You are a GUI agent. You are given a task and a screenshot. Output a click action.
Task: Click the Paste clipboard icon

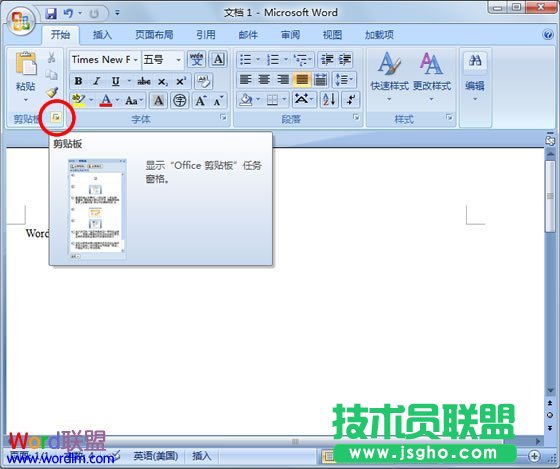26,63
